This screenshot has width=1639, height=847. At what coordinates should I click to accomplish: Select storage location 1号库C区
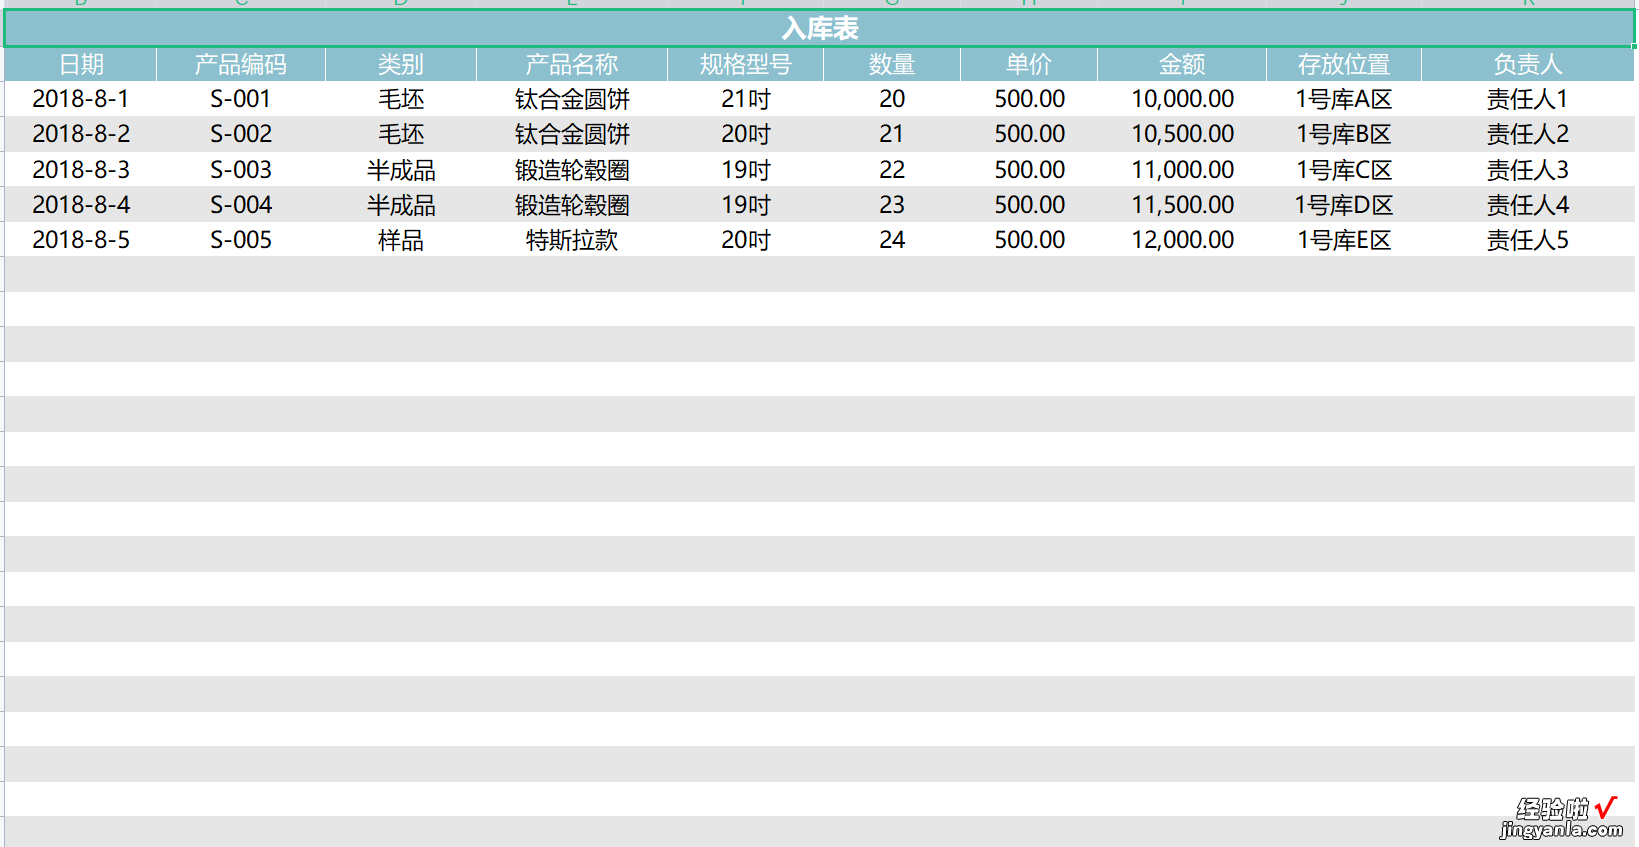tap(1344, 169)
